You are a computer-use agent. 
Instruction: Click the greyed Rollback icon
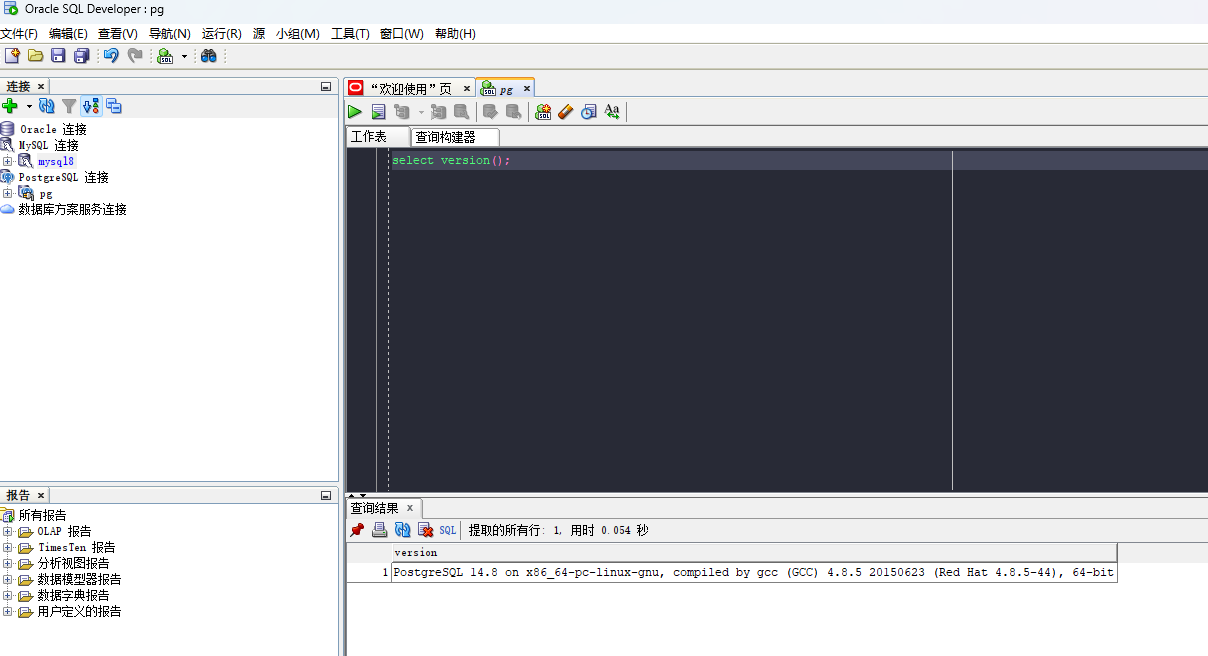click(513, 112)
